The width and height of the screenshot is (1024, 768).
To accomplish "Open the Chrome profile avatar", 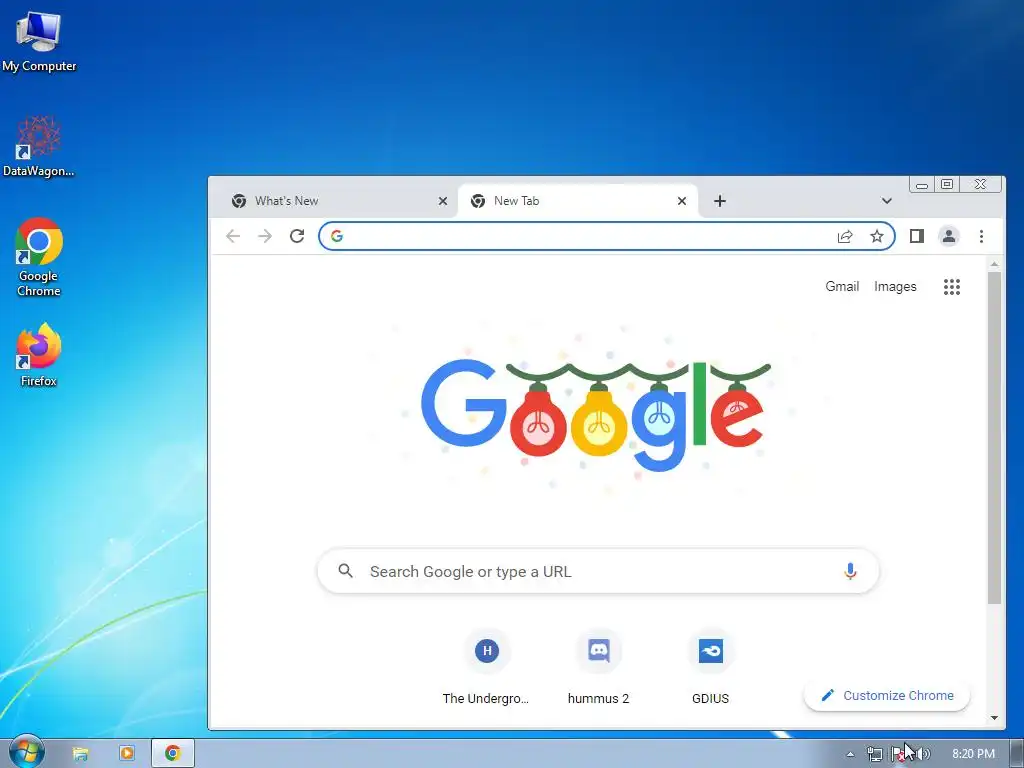I will (x=949, y=236).
